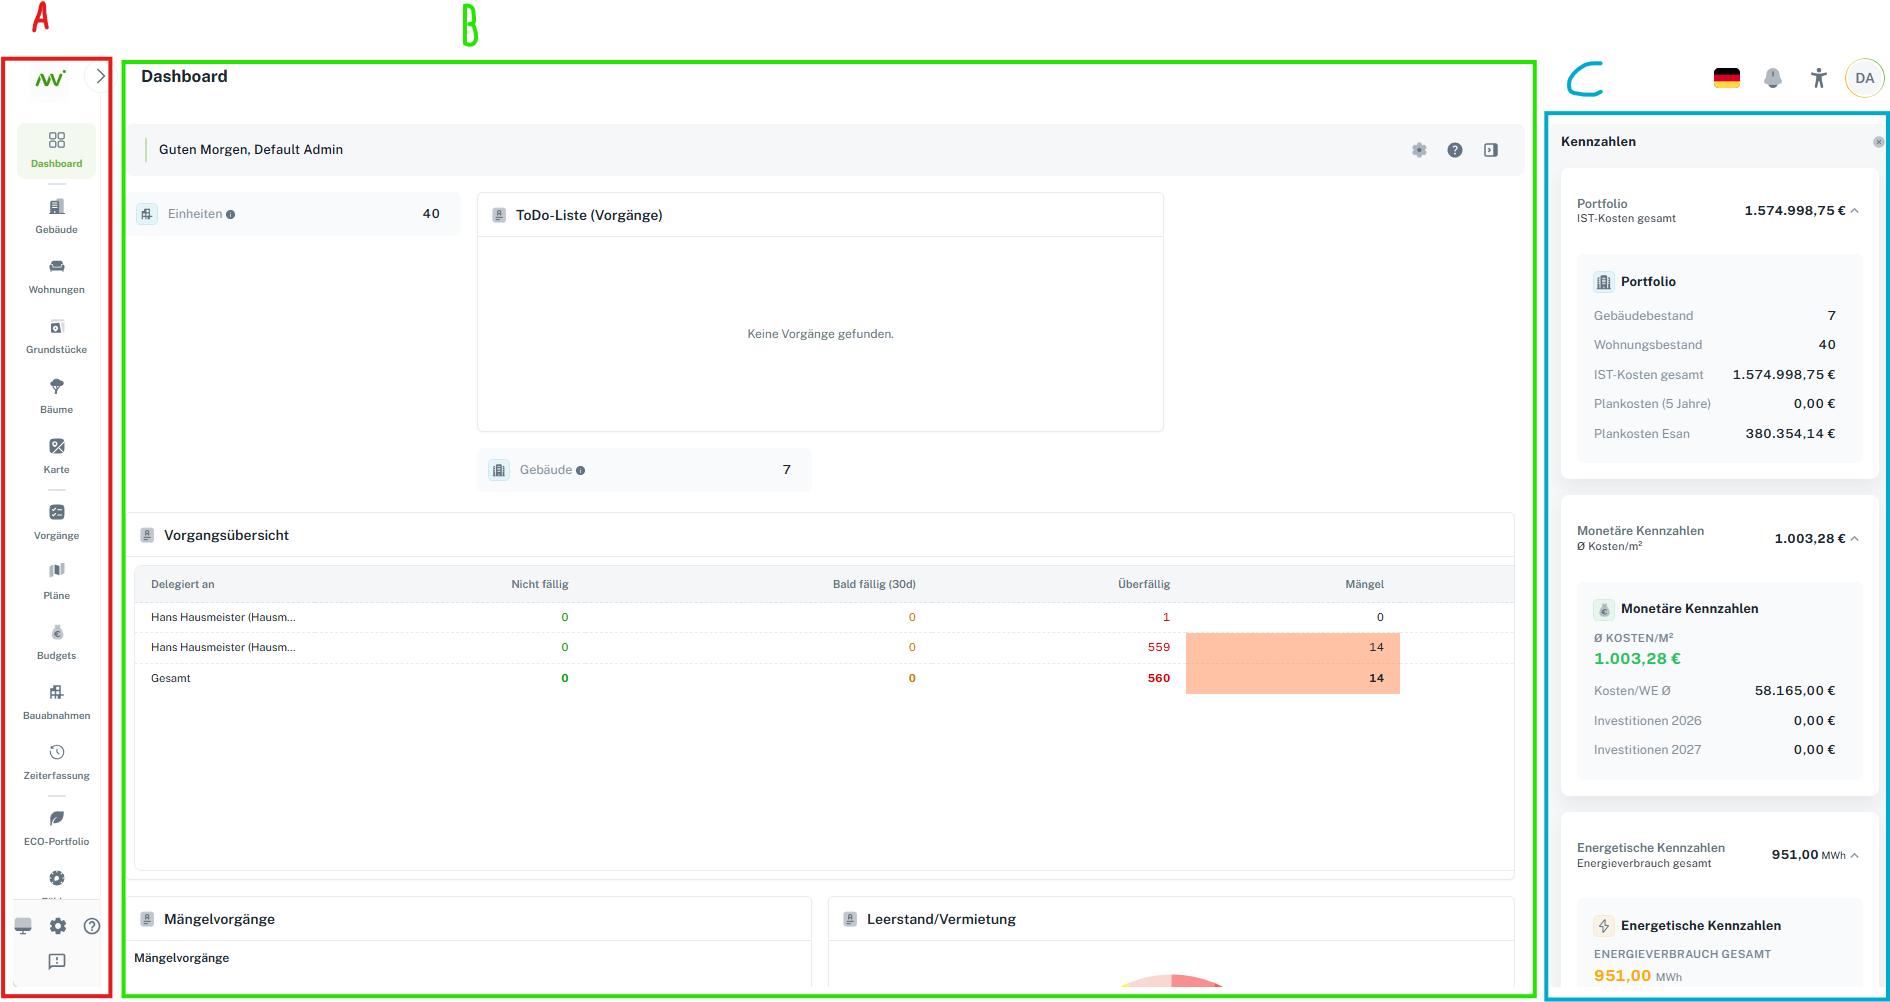Click highlighted Mängel cell in Gesamt row

(1293, 678)
